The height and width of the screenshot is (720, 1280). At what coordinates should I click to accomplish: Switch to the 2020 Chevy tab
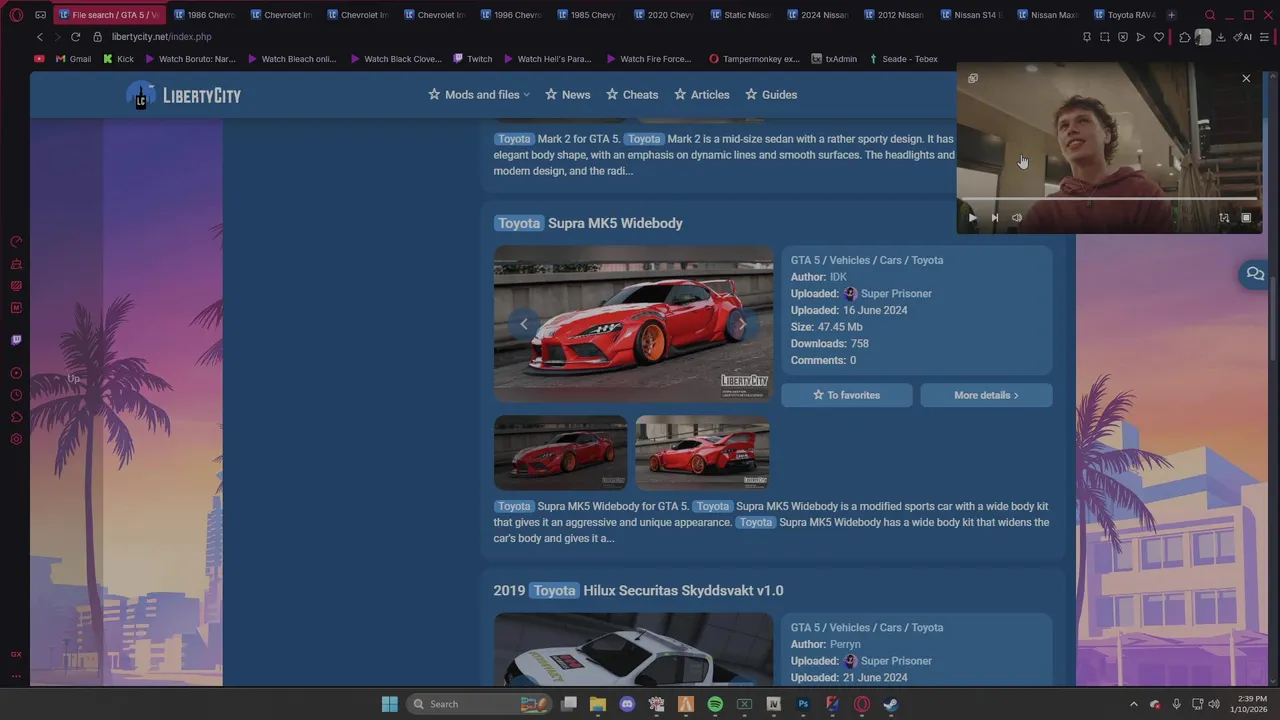coord(664,15)
